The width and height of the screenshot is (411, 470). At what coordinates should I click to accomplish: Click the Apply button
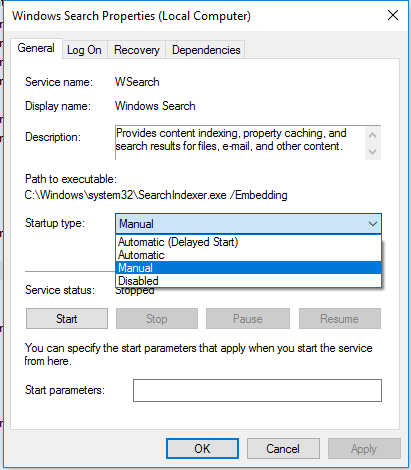click(364, 449)
